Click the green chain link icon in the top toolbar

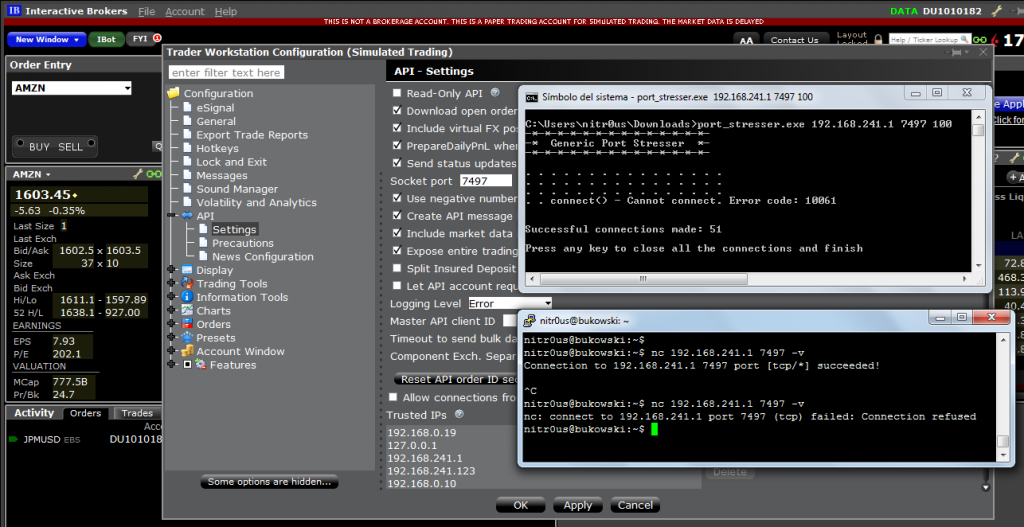(978, 40)
